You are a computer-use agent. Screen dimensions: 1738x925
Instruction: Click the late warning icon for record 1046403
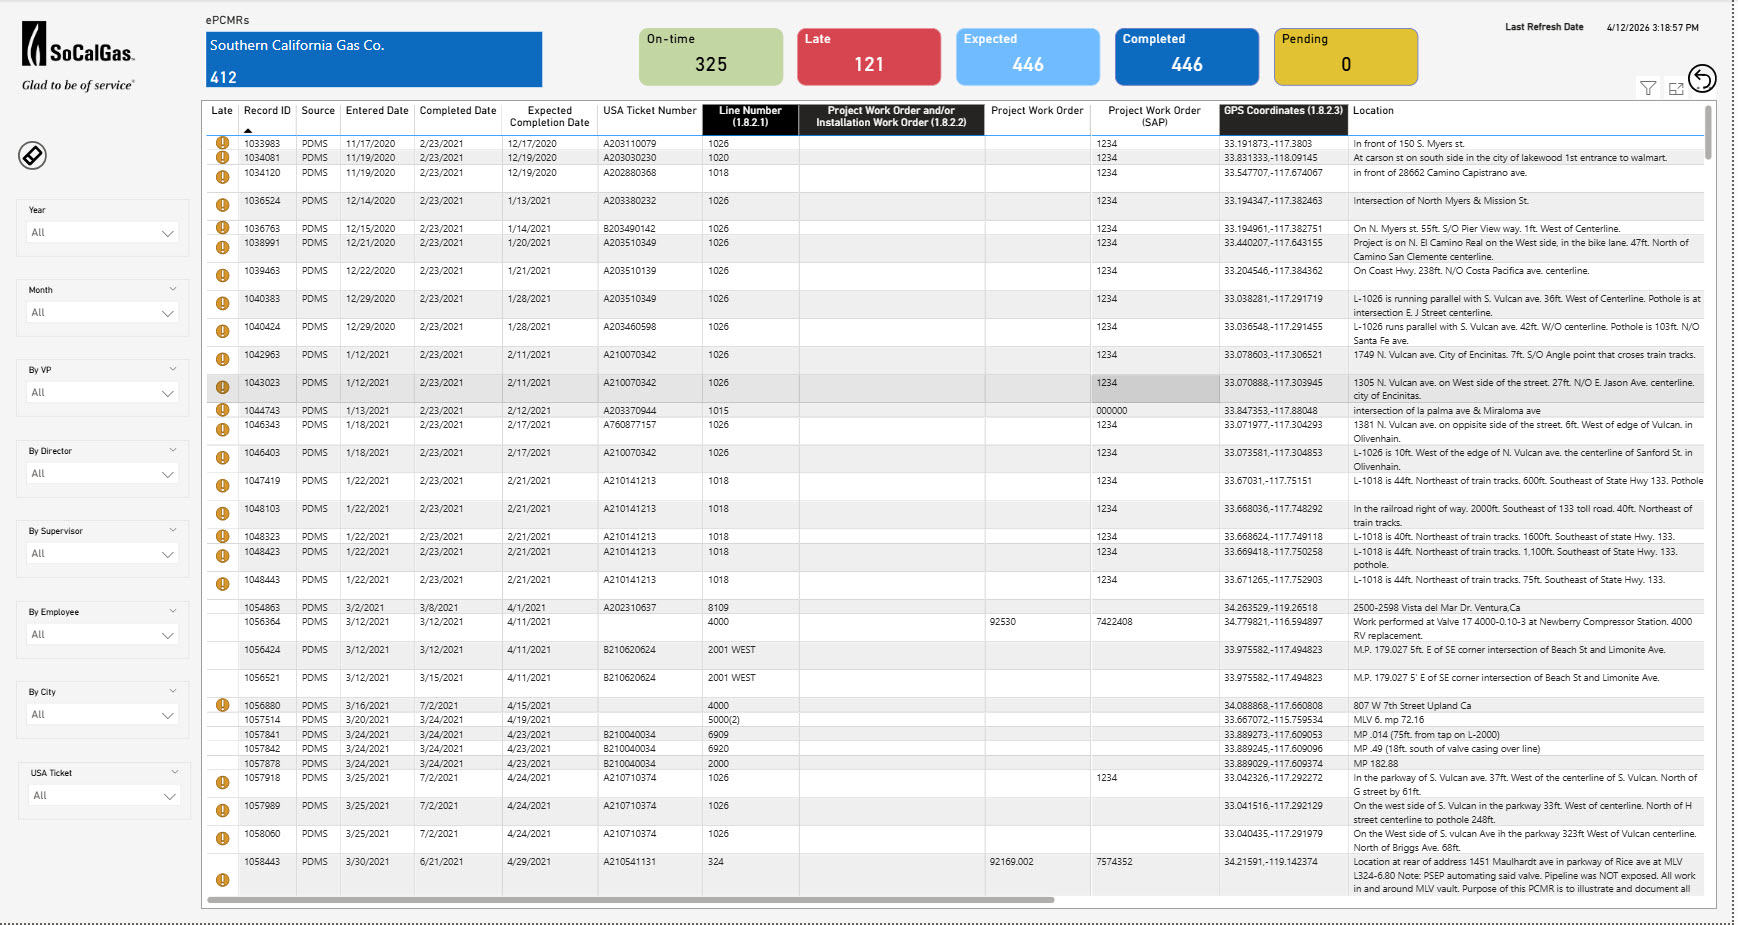222,457
